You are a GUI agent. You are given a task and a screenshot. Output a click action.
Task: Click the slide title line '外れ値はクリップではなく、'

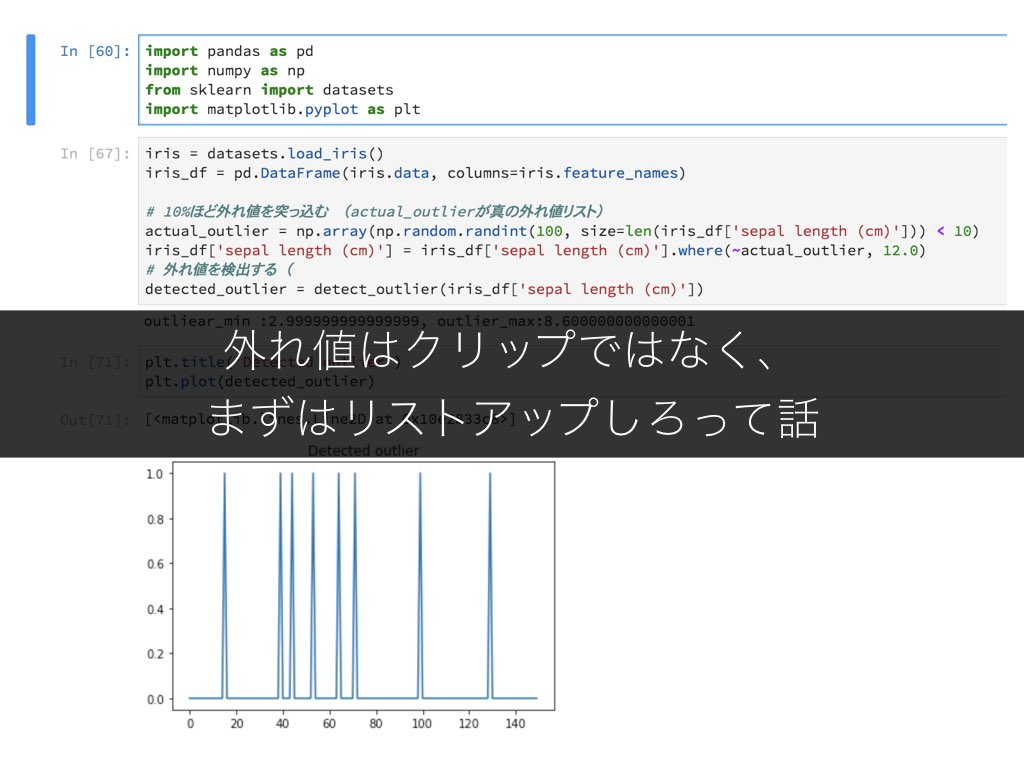(499, 349)
